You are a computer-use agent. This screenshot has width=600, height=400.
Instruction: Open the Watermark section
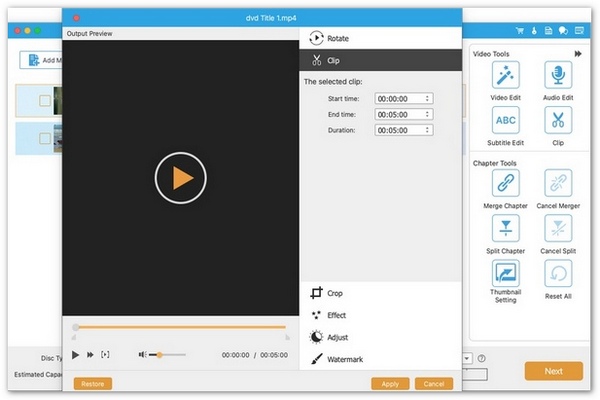(380, 359)
